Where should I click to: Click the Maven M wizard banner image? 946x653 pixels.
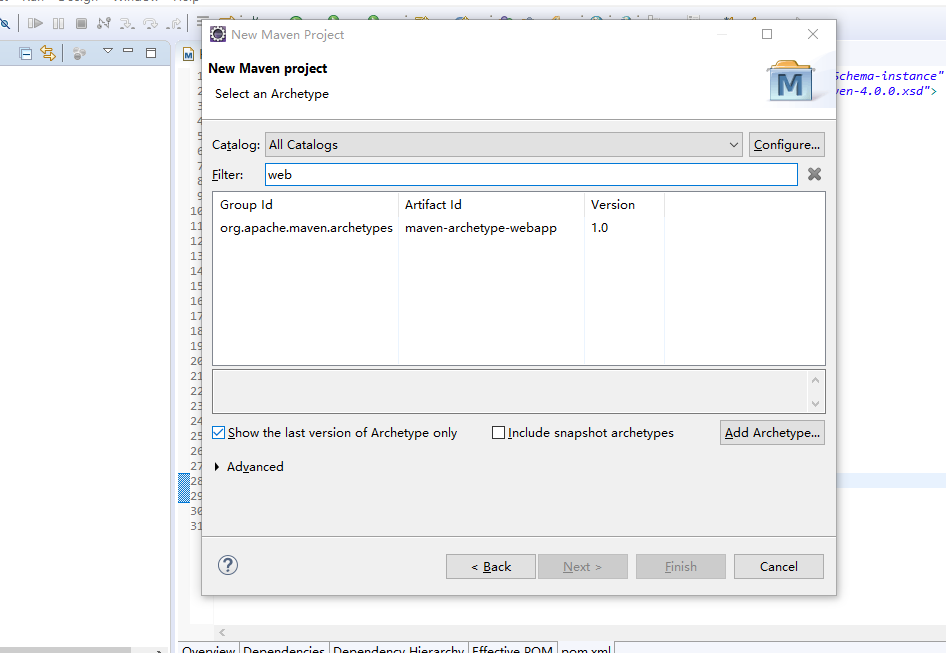tap(790, 81)
